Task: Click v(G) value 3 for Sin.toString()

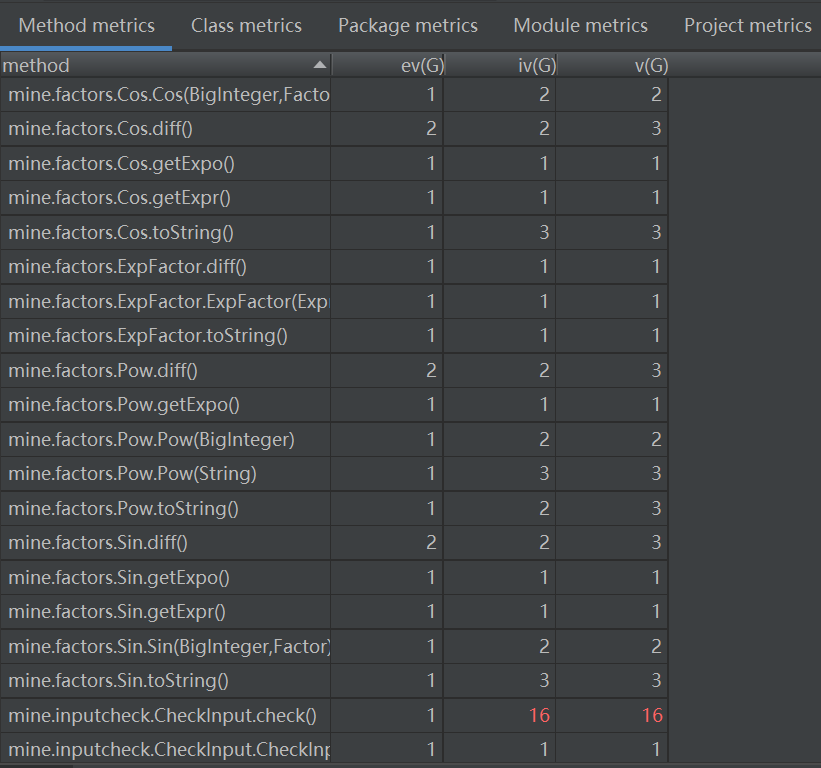Action: tap(656, 680)
